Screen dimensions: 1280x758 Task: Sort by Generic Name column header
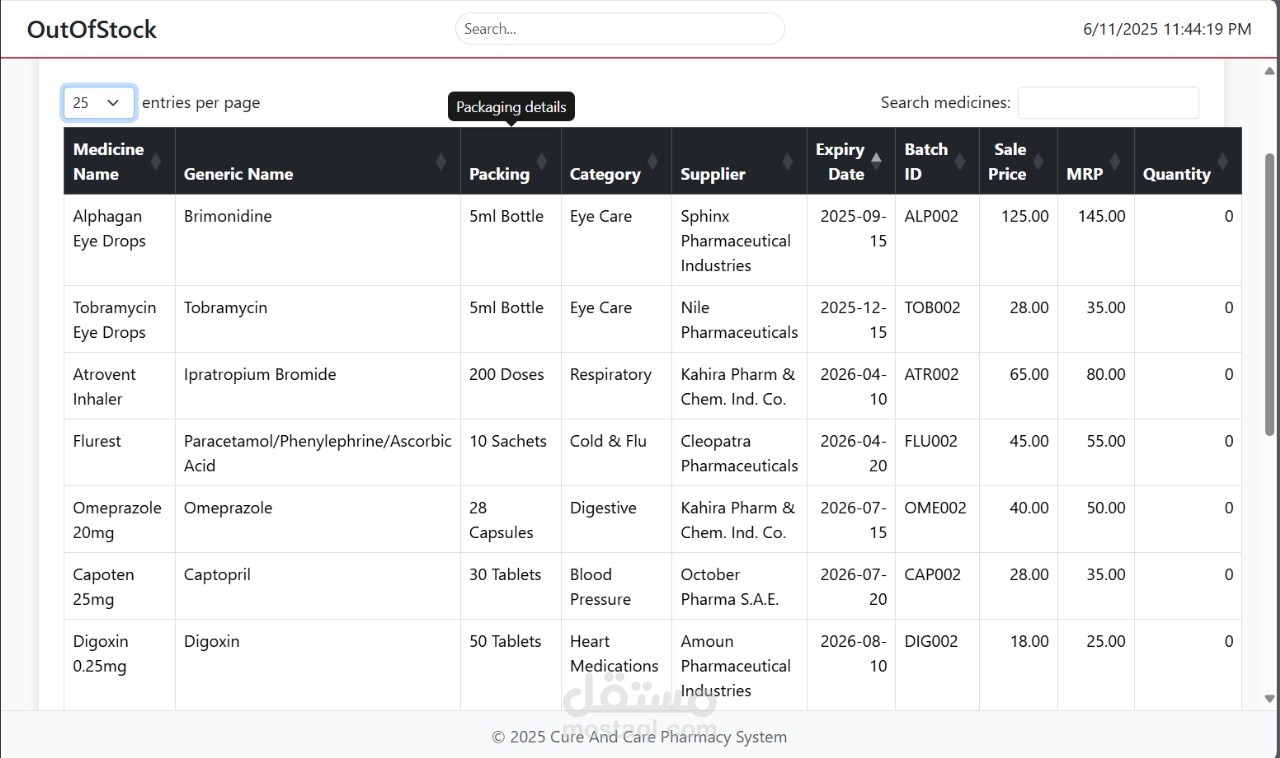click(317, 161)
